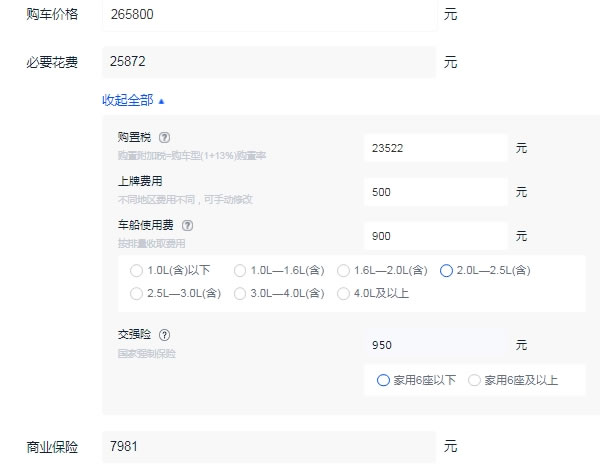The width and height of the screenshot is (600, 465).
Task: Open the help icon next to 交强险
Action: (165, 335)
